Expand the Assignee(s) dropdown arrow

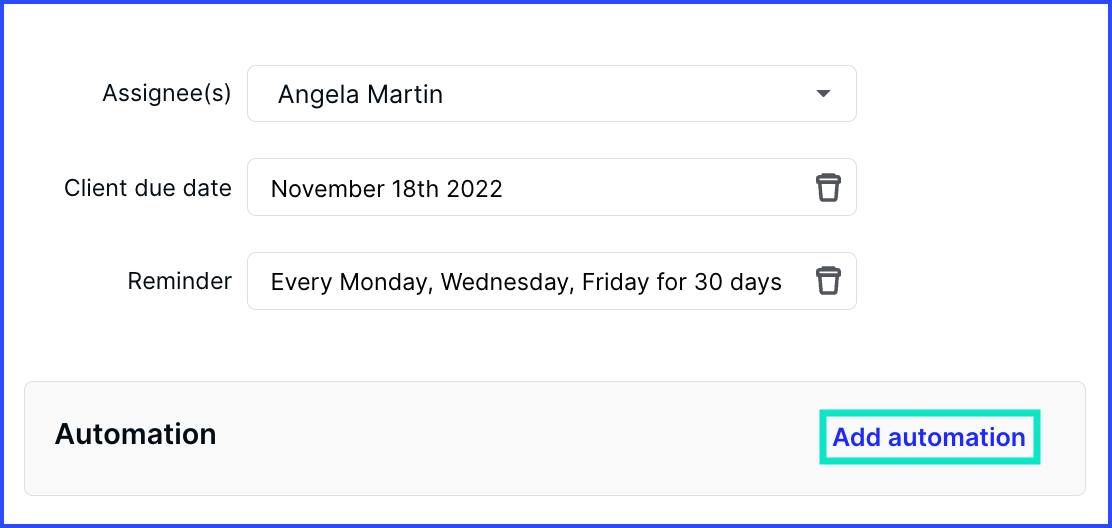823,94
